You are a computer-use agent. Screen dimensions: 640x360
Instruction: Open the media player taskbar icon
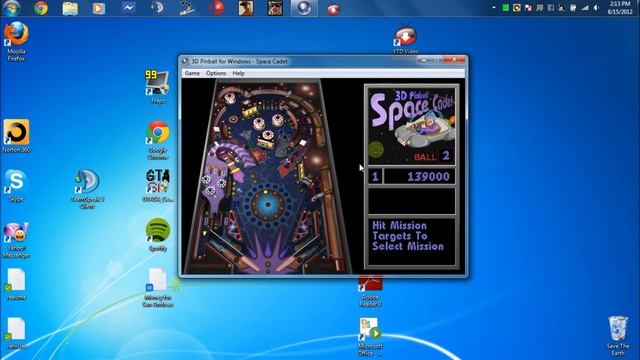click(x=99, y=8)
